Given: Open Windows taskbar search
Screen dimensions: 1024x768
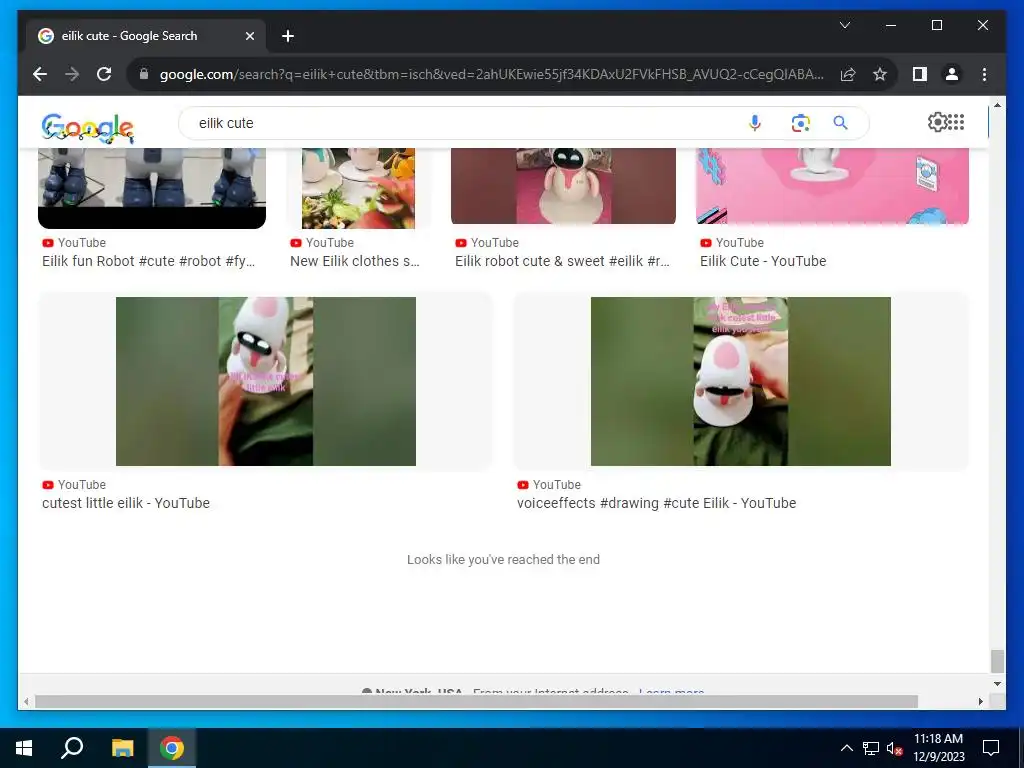Looking at the screenshot, I should (72, 748).
